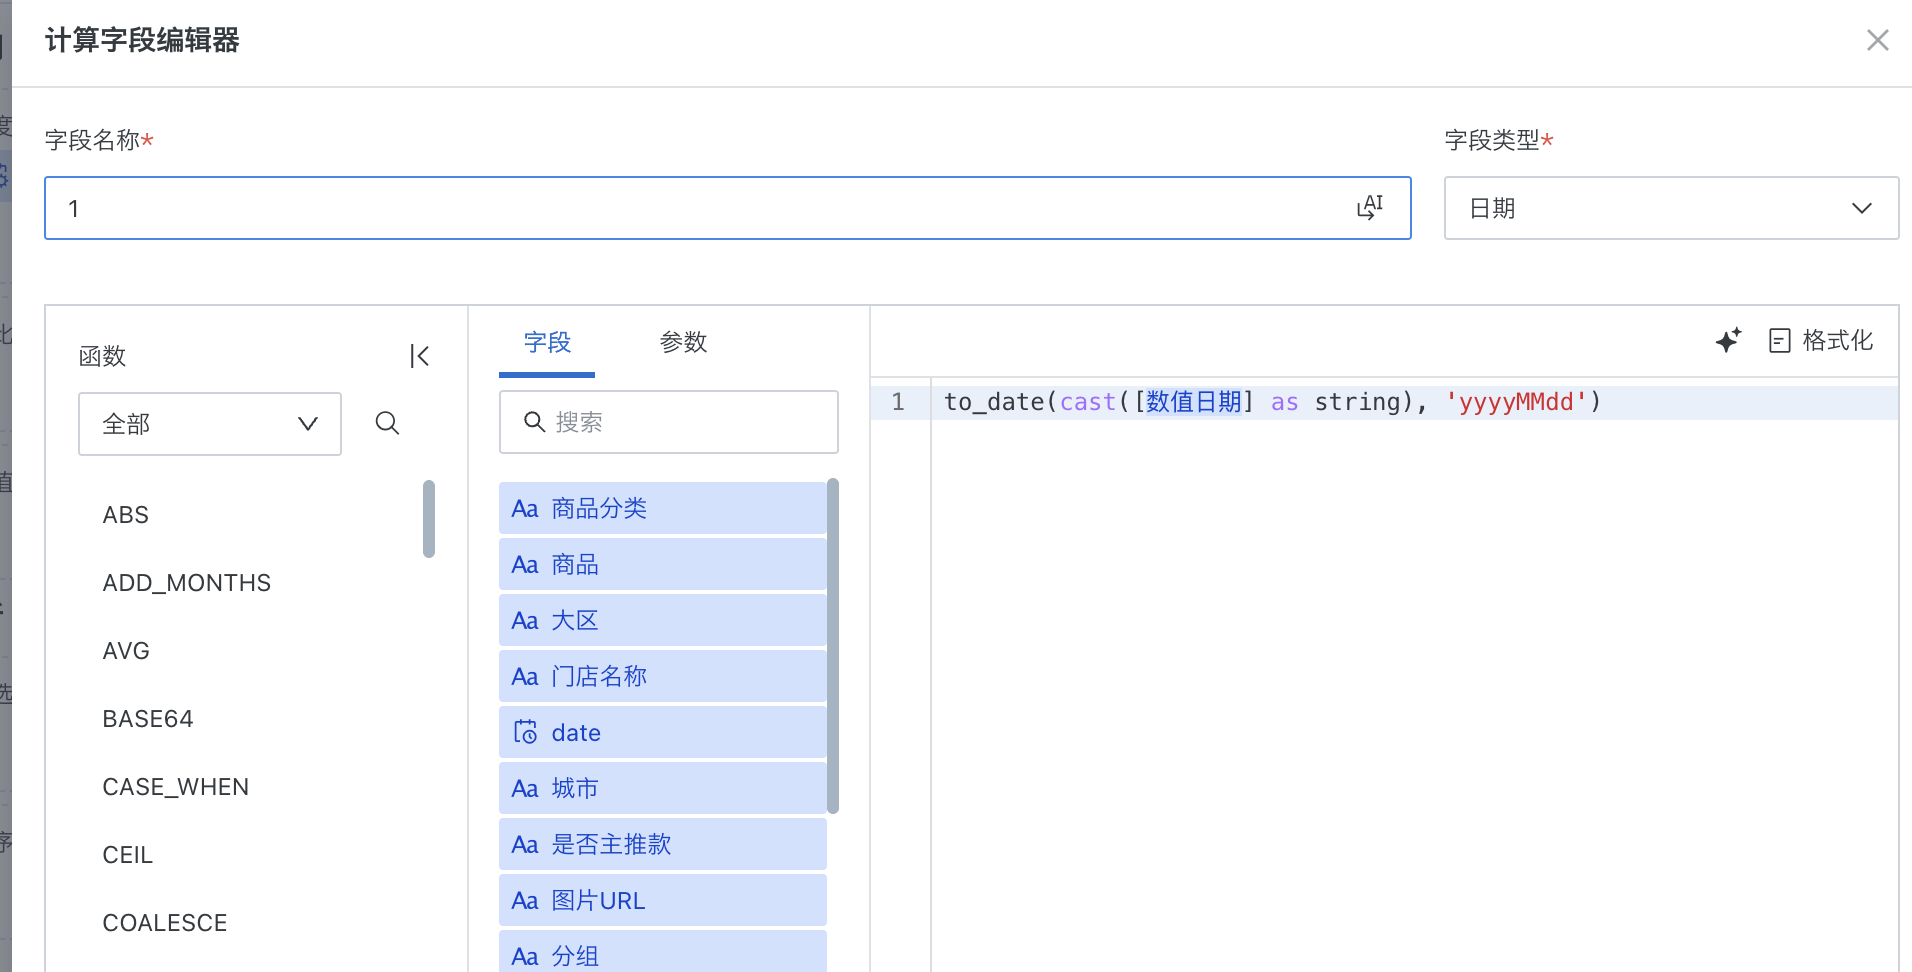Image resolution: width=1912 pixels, height=972 pixels.
Task: Insert the 城市 field
Action: 663,788
